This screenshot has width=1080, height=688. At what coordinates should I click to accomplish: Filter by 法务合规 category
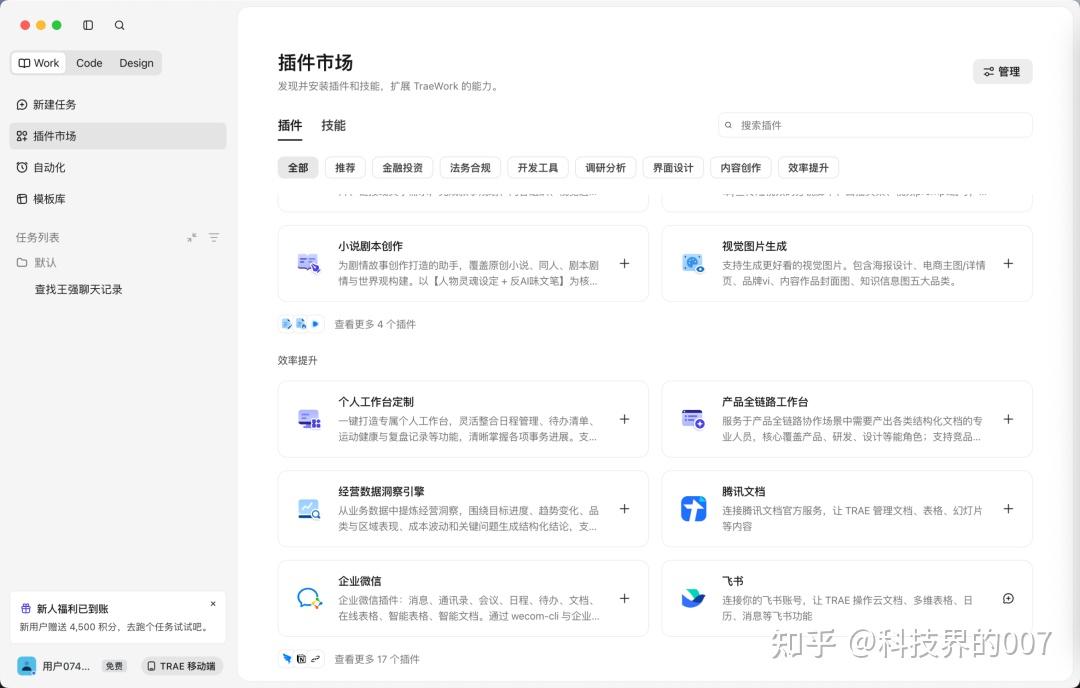pos(470,167)
